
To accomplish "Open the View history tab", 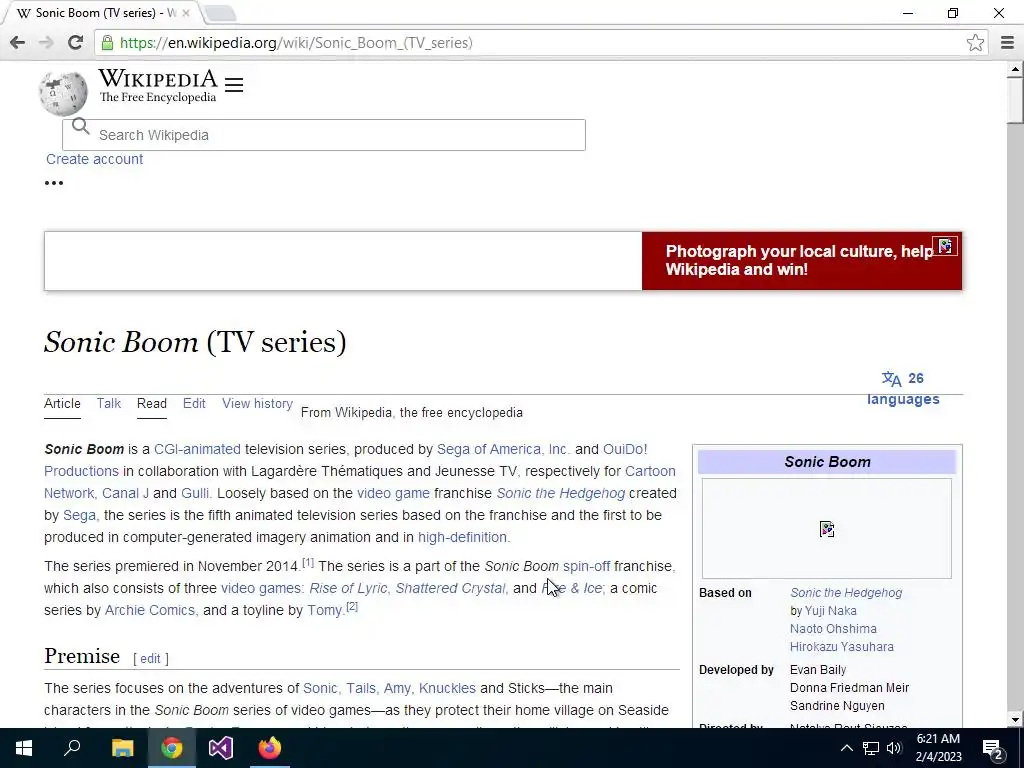I will (x=257, y=404).
